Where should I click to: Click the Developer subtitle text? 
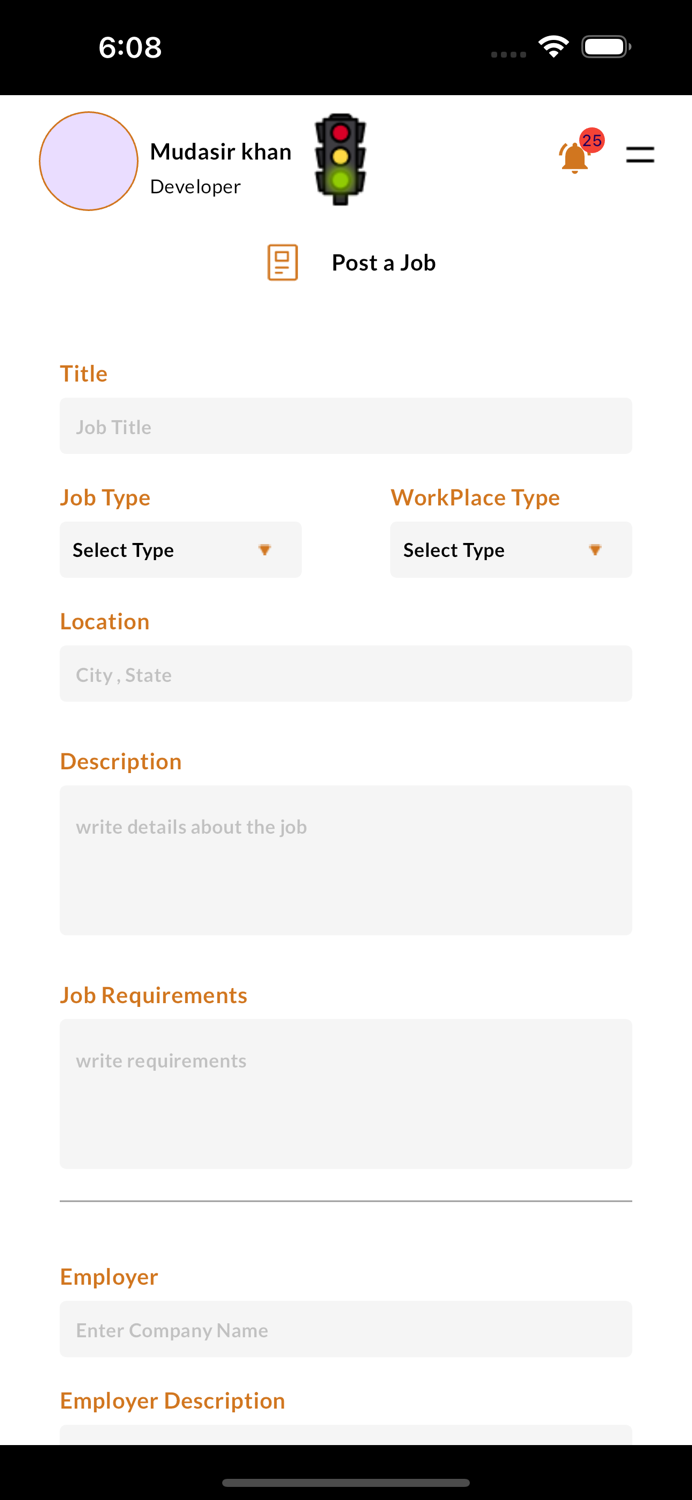point(195,186)
